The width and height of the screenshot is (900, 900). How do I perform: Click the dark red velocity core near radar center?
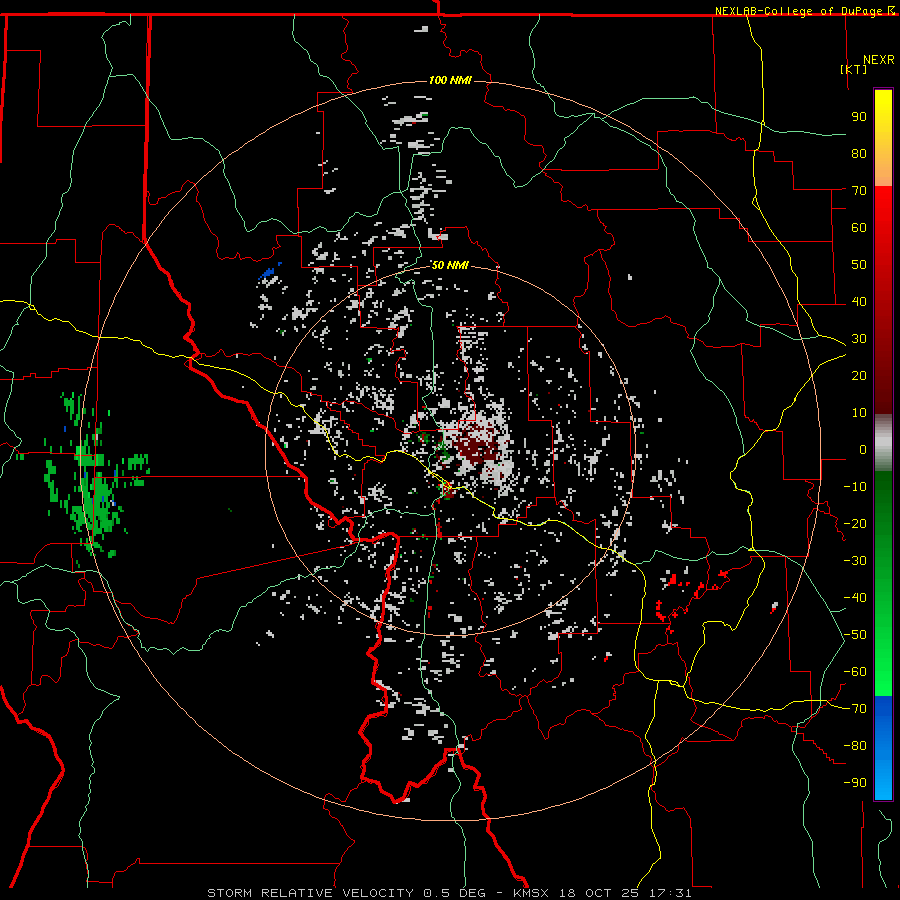(x=475, y=447)
